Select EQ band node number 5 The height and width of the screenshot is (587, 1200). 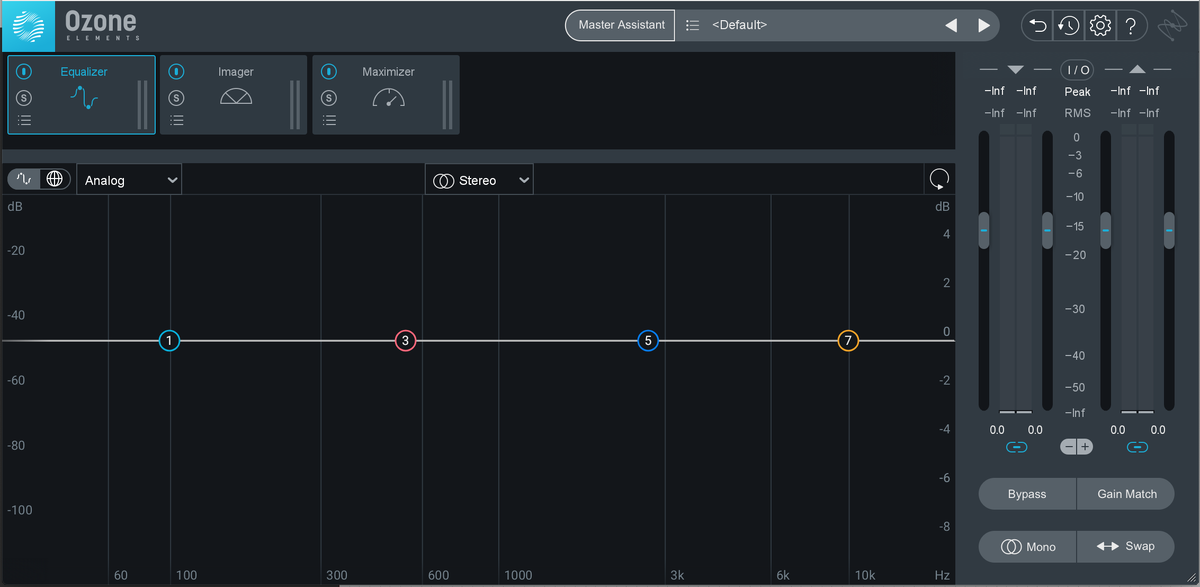click(648, 341)
